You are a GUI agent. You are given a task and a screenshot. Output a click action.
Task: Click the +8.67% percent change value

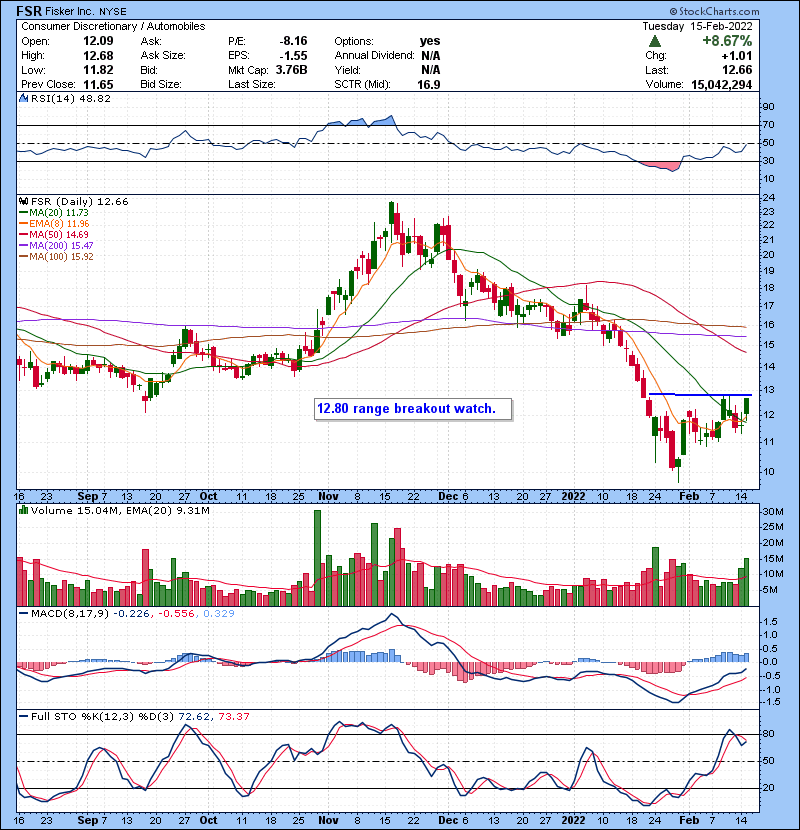pos(727,41)
